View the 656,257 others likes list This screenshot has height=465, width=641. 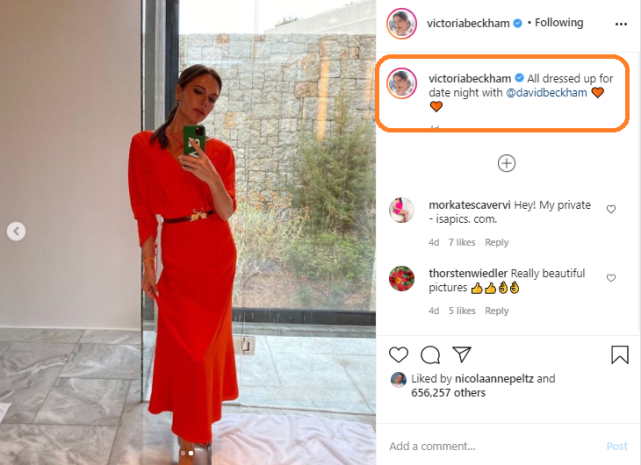[448, 393]
